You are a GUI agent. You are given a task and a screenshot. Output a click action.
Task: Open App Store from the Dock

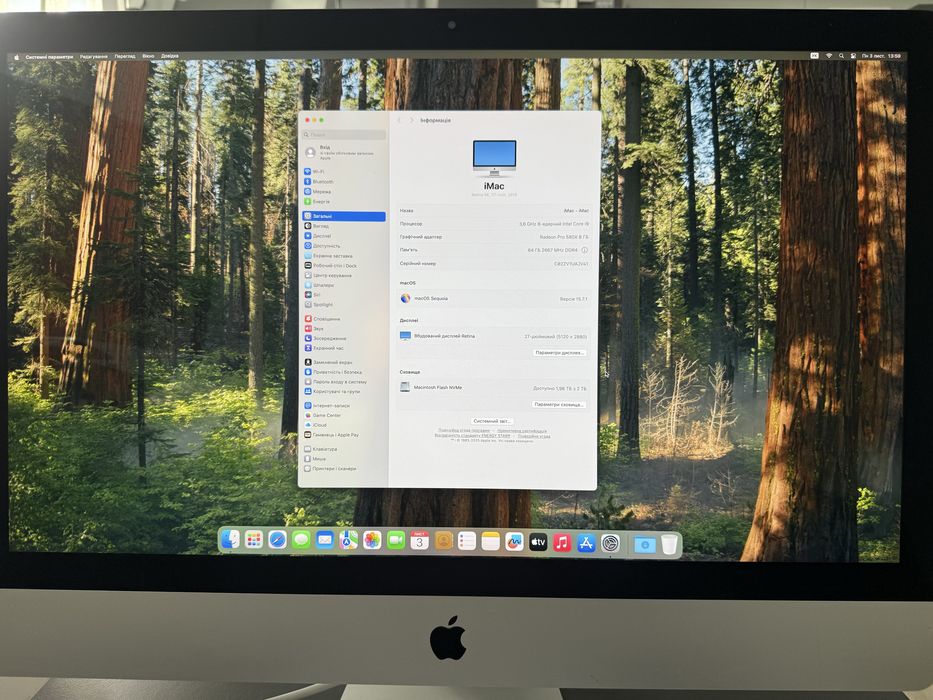click(x=586, y=543)
